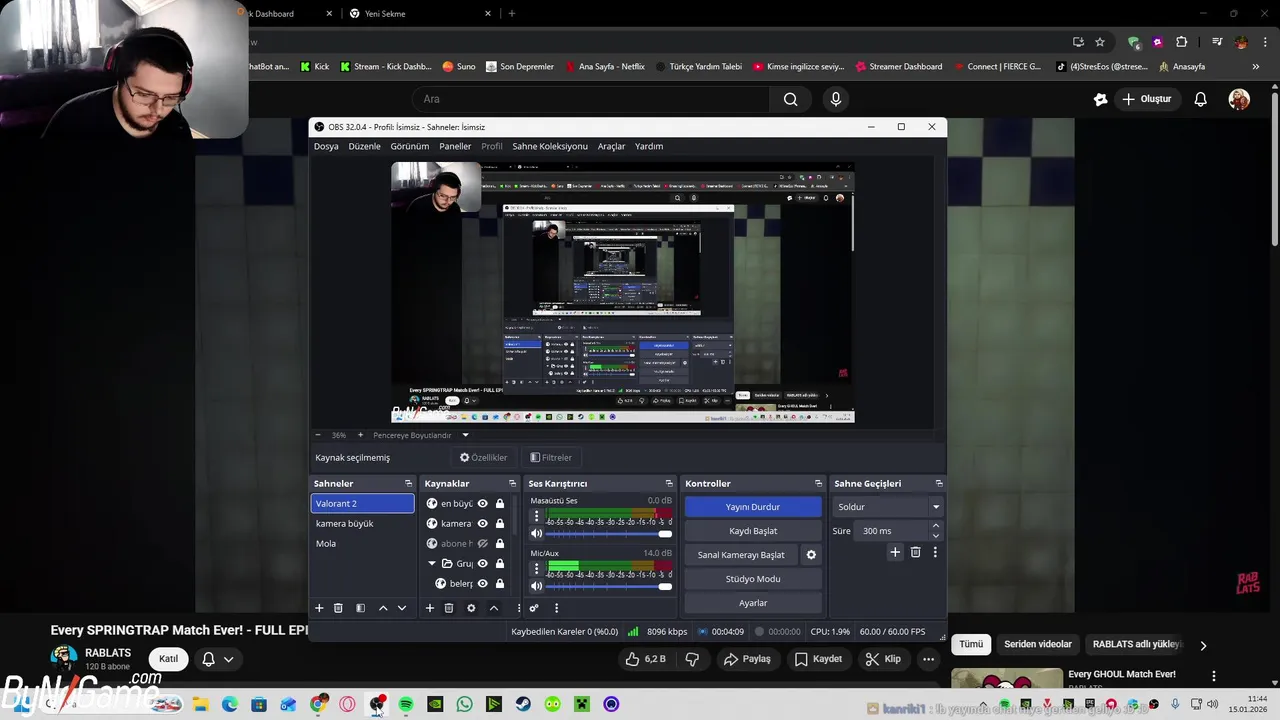Pop out the Sahne Geçişleri dock panel

938,484
